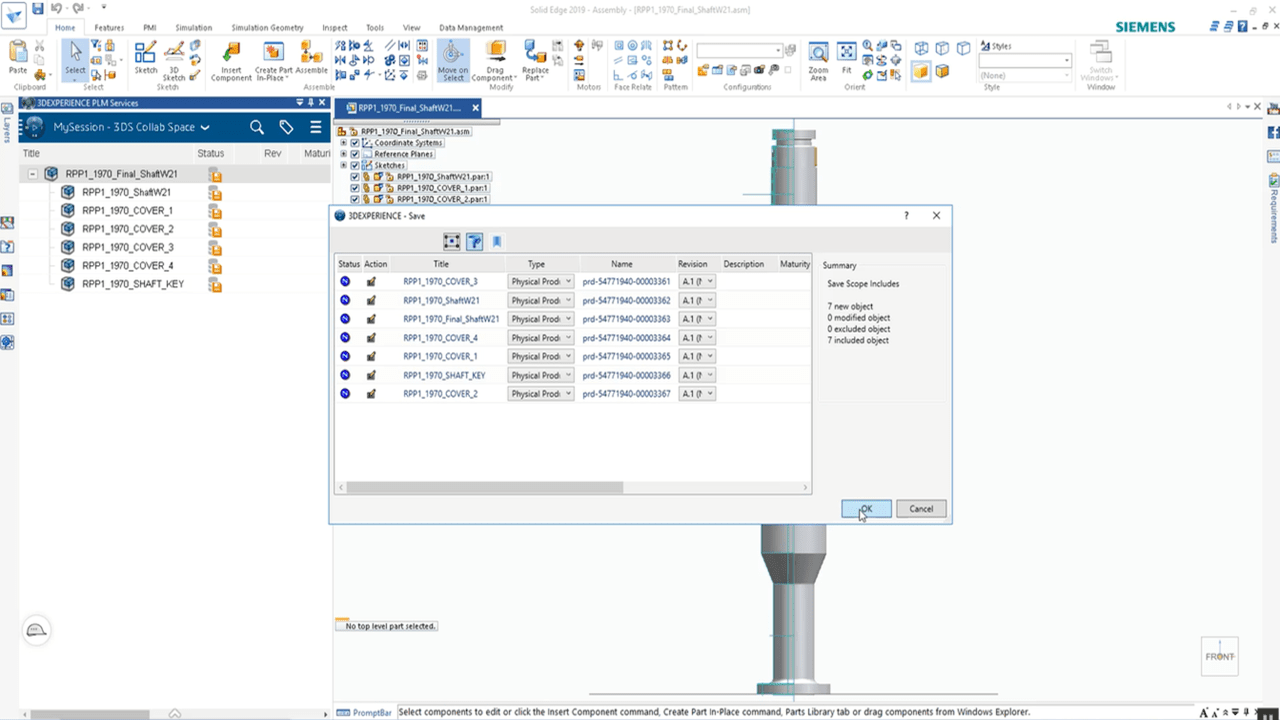Click the compass icon beside MySession

(34, 127)
